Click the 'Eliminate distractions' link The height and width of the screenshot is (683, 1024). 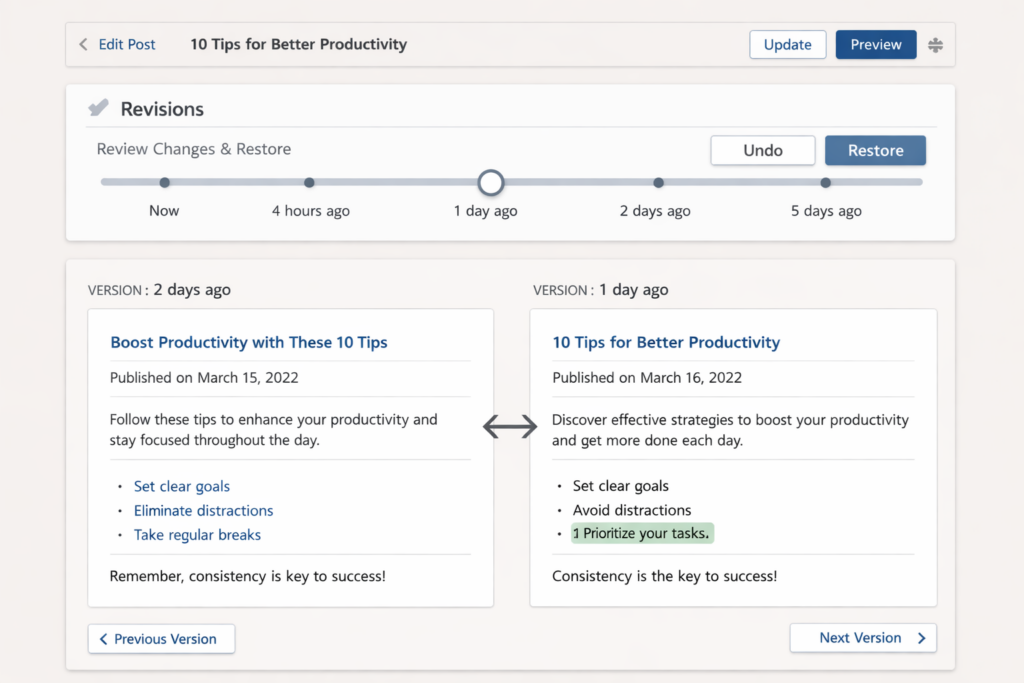click(203, 510)
